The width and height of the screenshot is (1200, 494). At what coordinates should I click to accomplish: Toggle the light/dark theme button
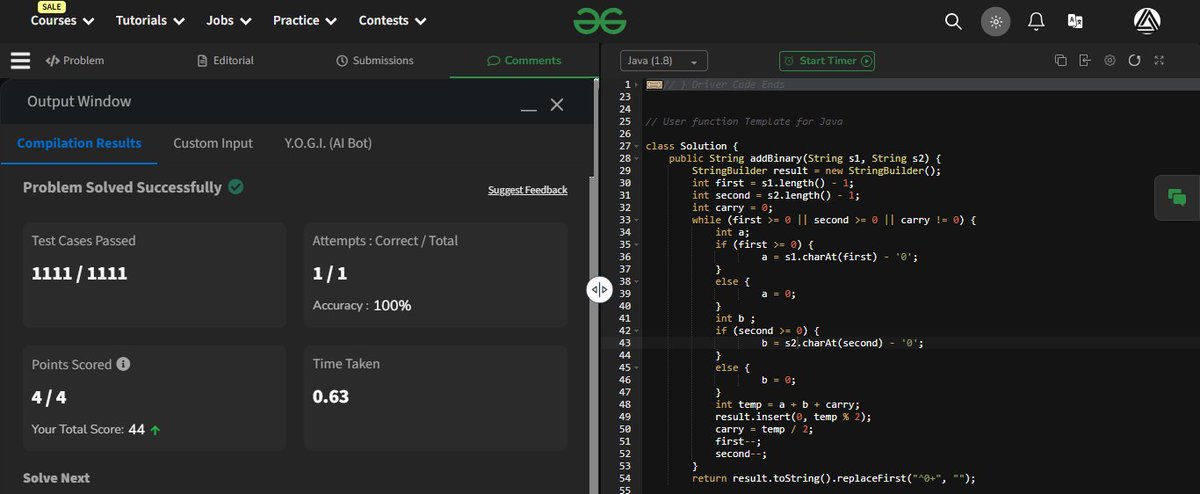click(995, 21)
